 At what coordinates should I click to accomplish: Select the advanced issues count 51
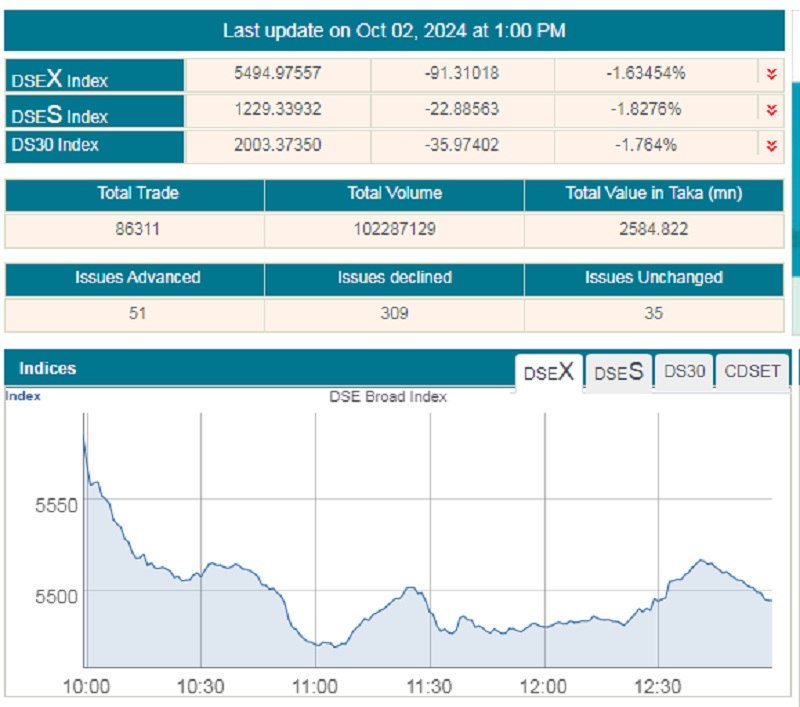(137, 313)
